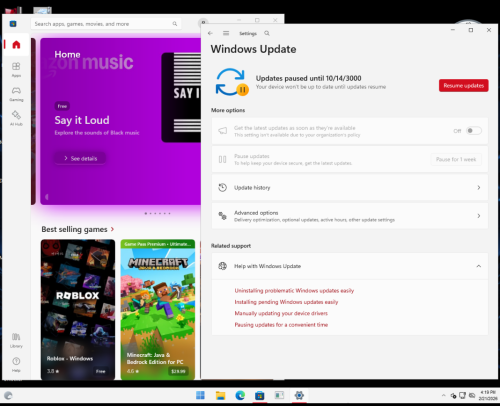
Task: Open AI Hub in Store sidebar
Action: pyautogui.click(x=16, y=118)
